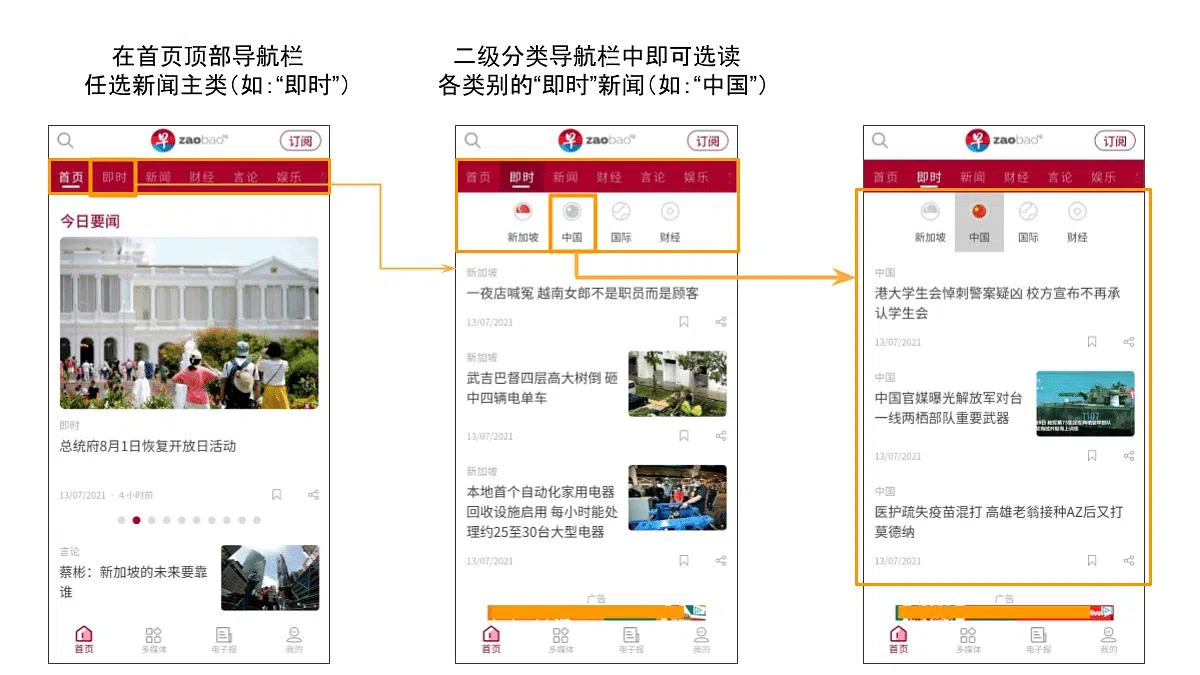Switch to the 言论 tab in the middle phone
The image size is (1200, 675).
click(x=653, y=178)
